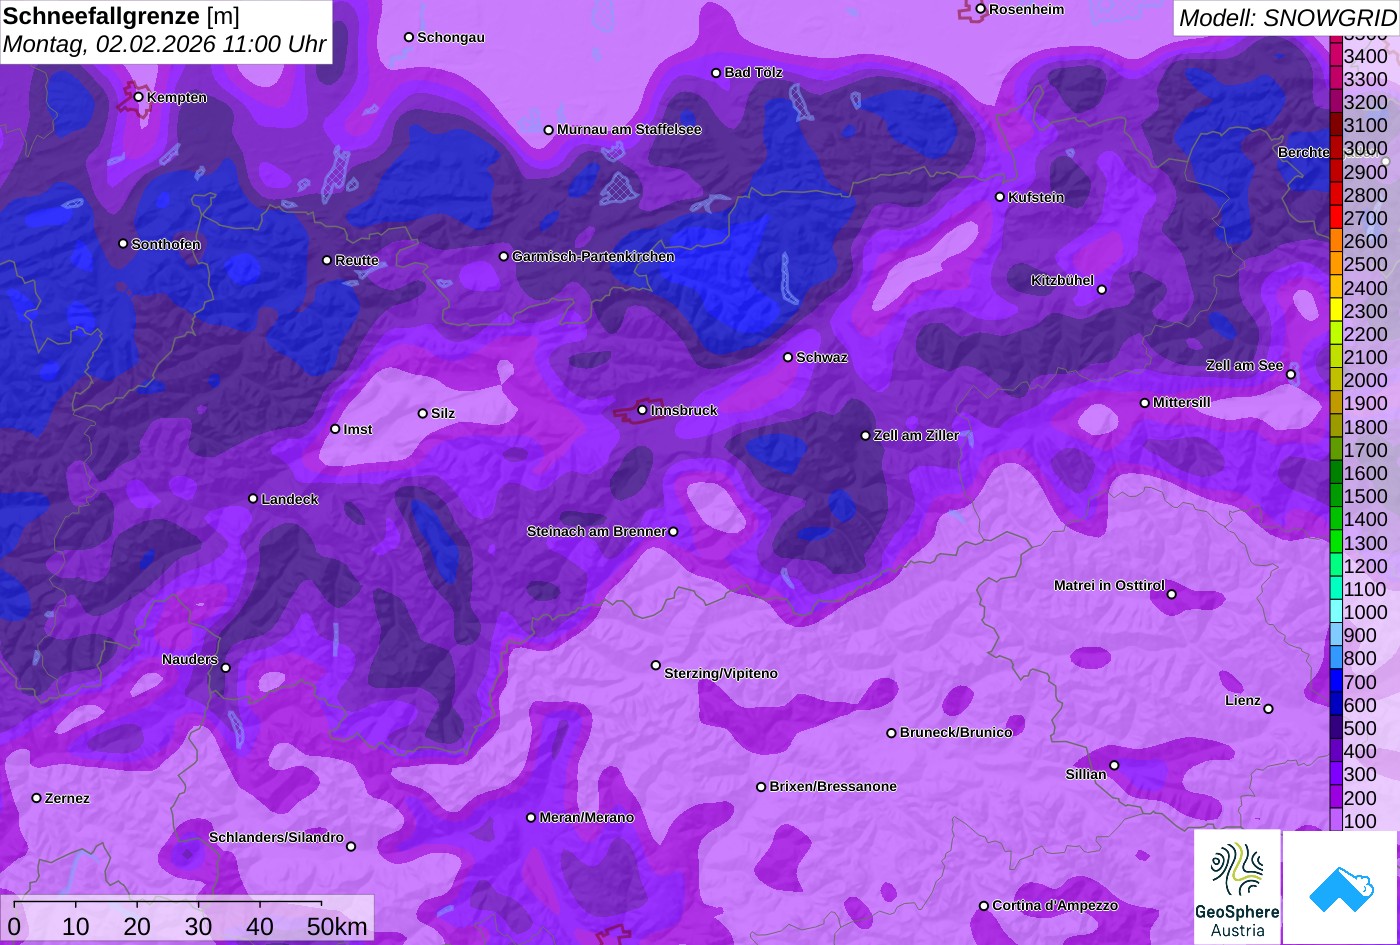Click the Sterzing/Vipiteno label
Image resolution: width=1400 pixels, height=945 pixels.
(721, 674)
